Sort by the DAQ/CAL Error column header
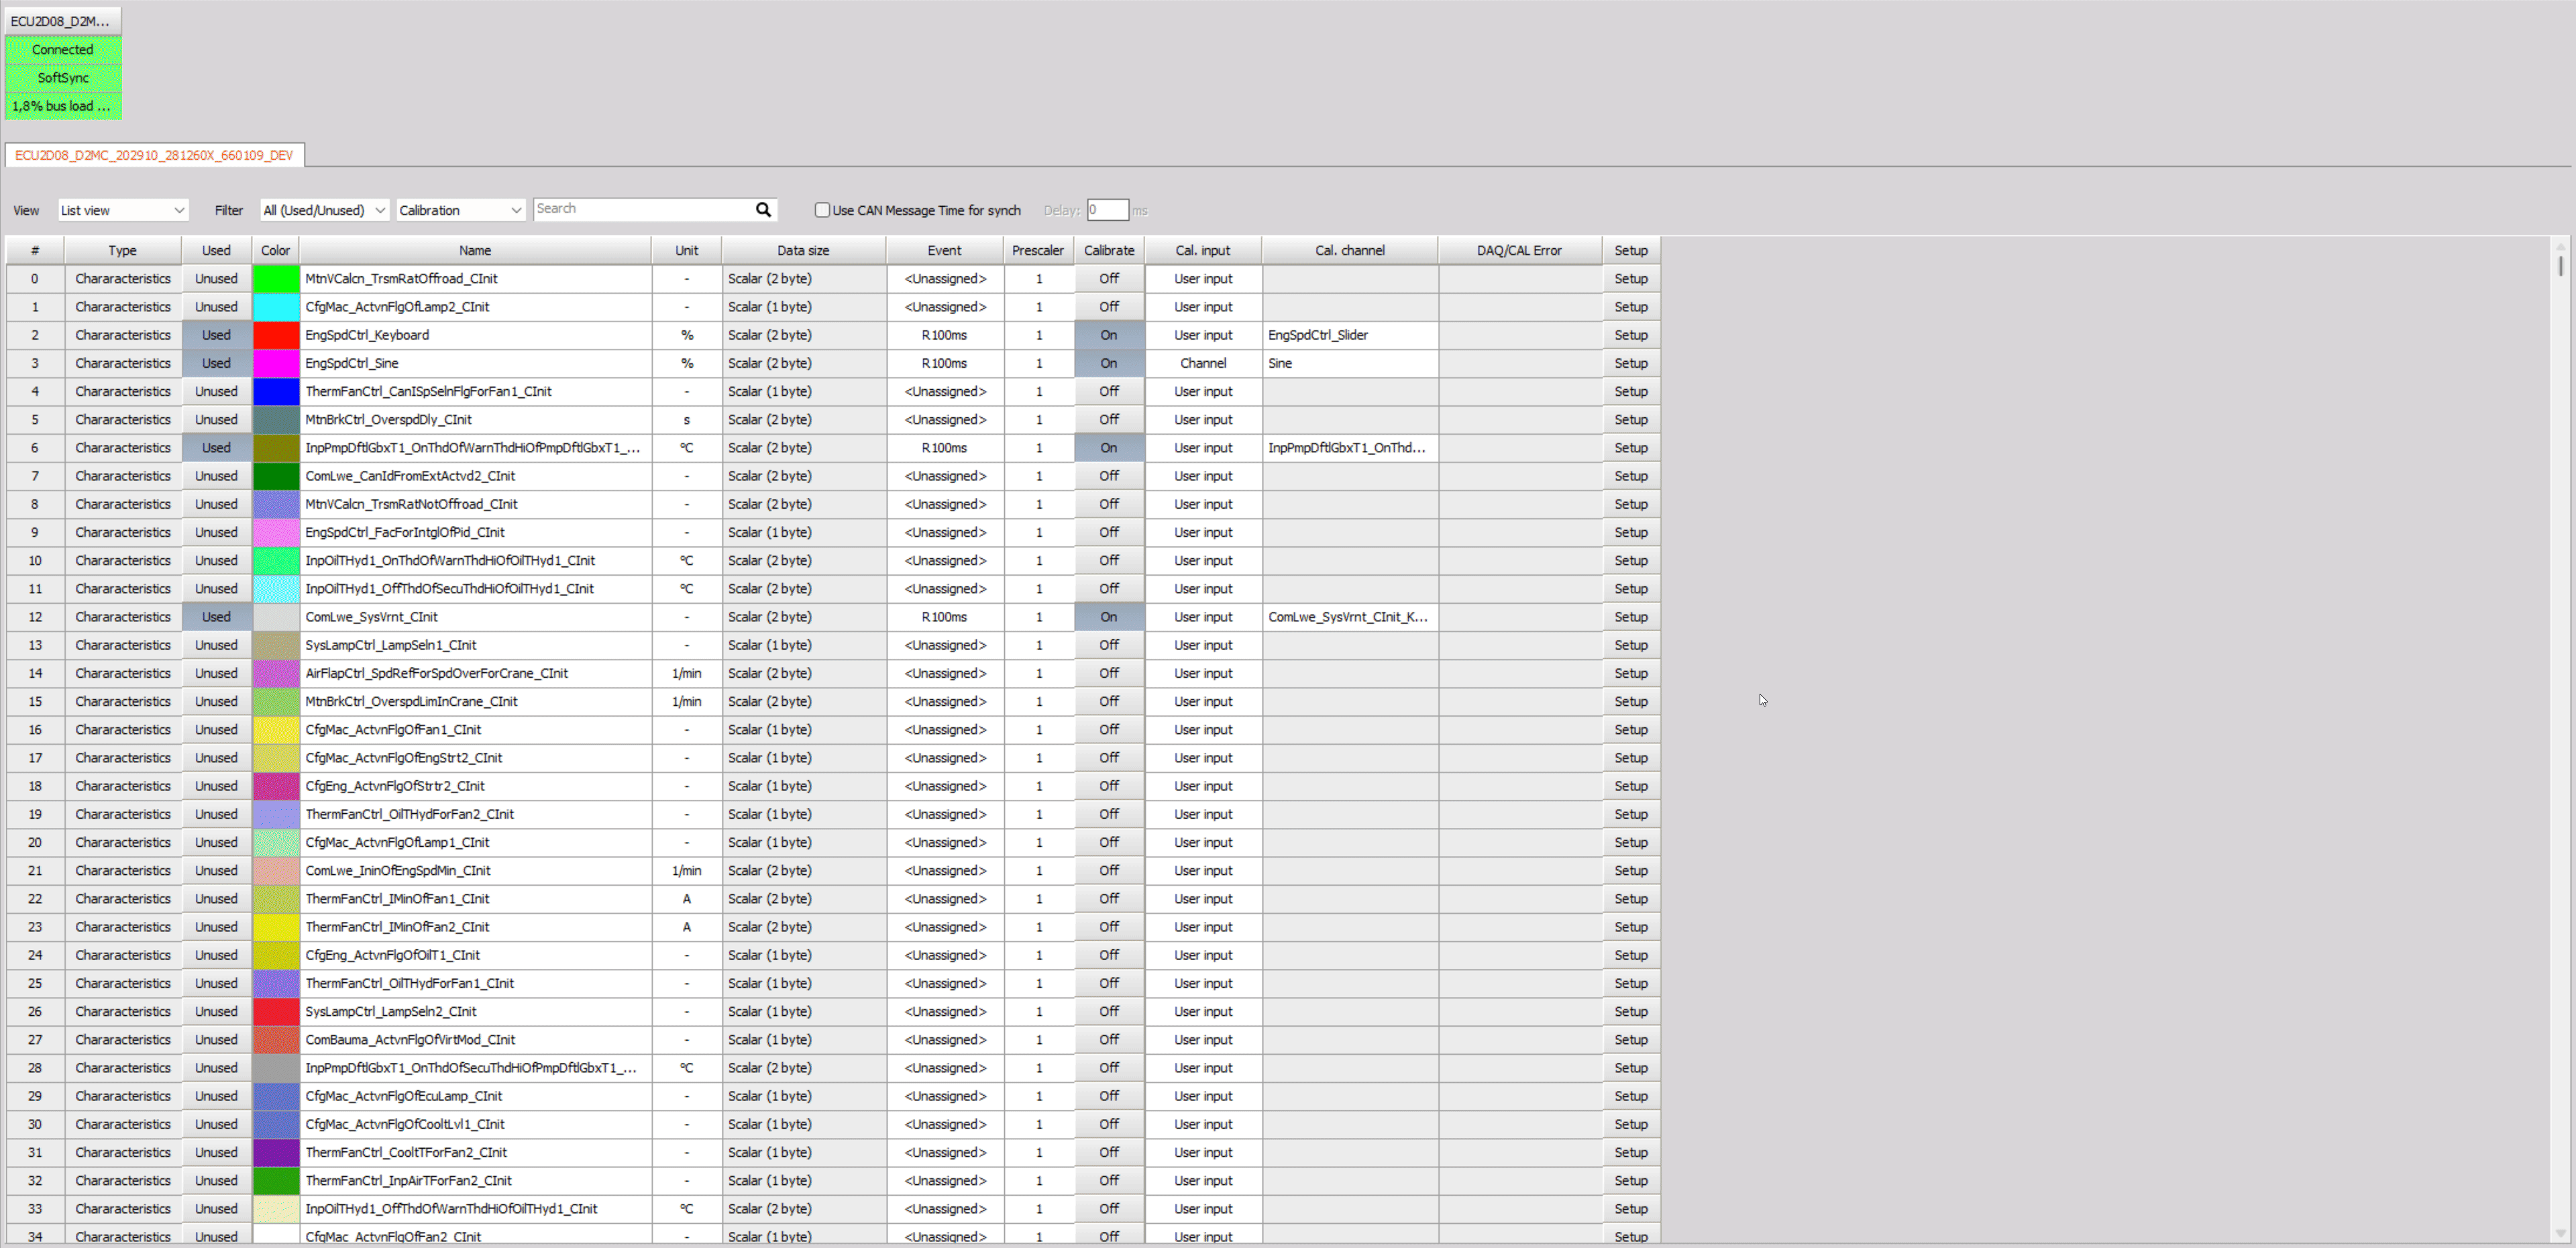The height and width of the screenshot is (1248, 2576). click(x=1519, y=250)
